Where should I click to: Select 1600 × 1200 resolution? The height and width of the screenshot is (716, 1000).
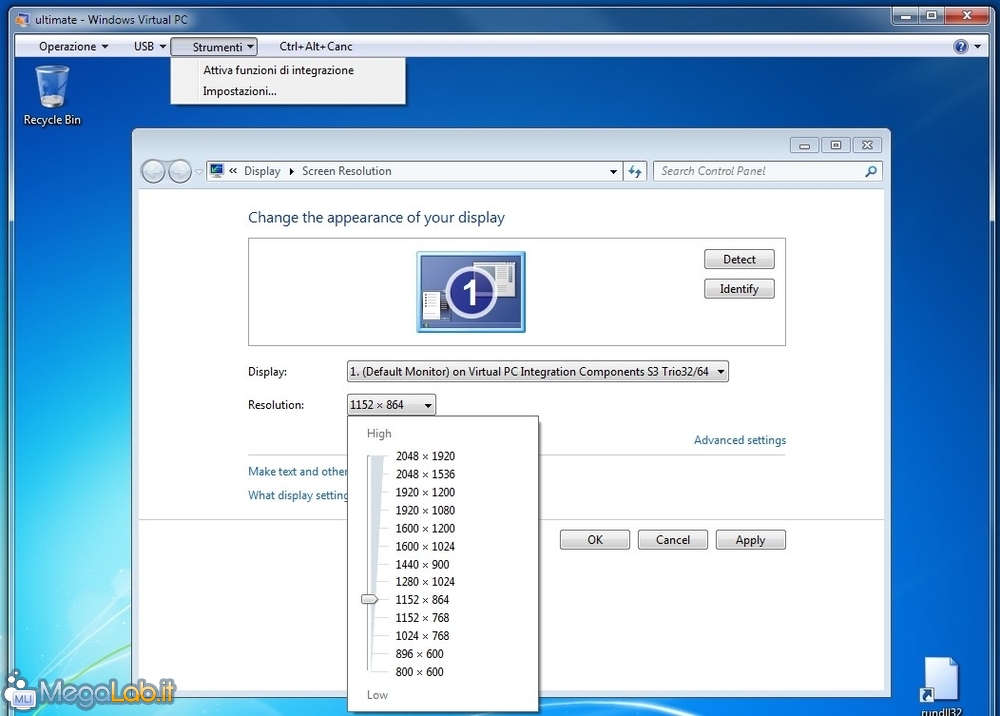click(425, 528)
